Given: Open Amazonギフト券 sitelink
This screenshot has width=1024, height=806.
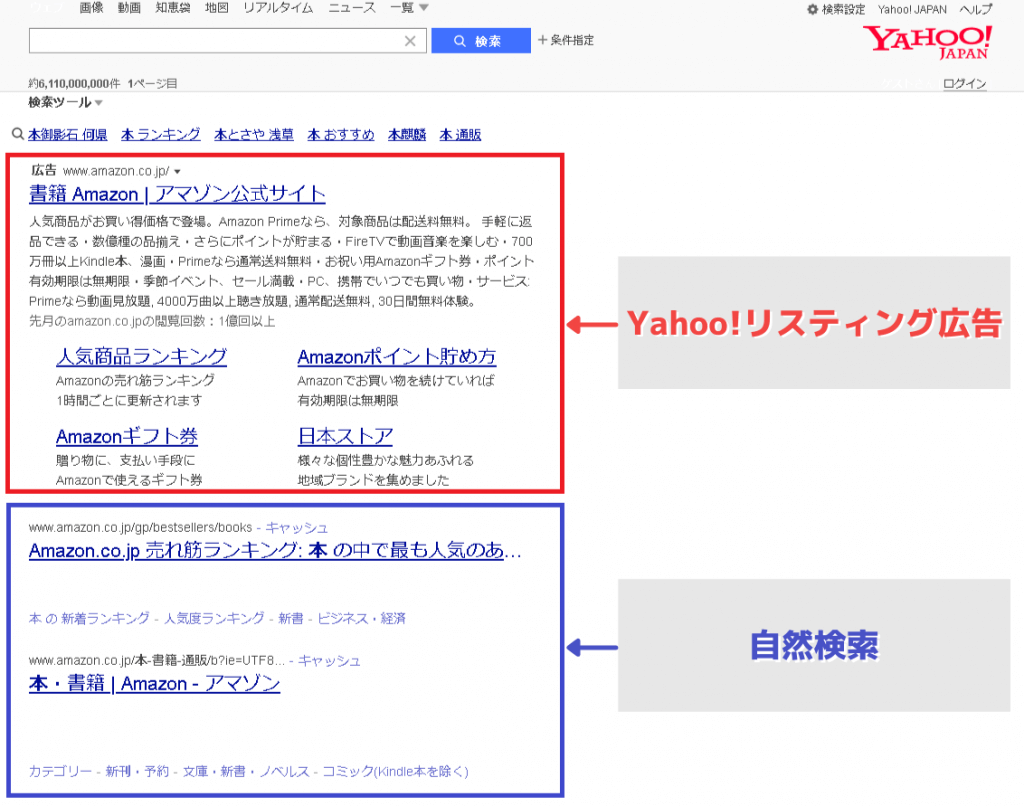Looking at the screenshot, I should (x=127, y=436).
